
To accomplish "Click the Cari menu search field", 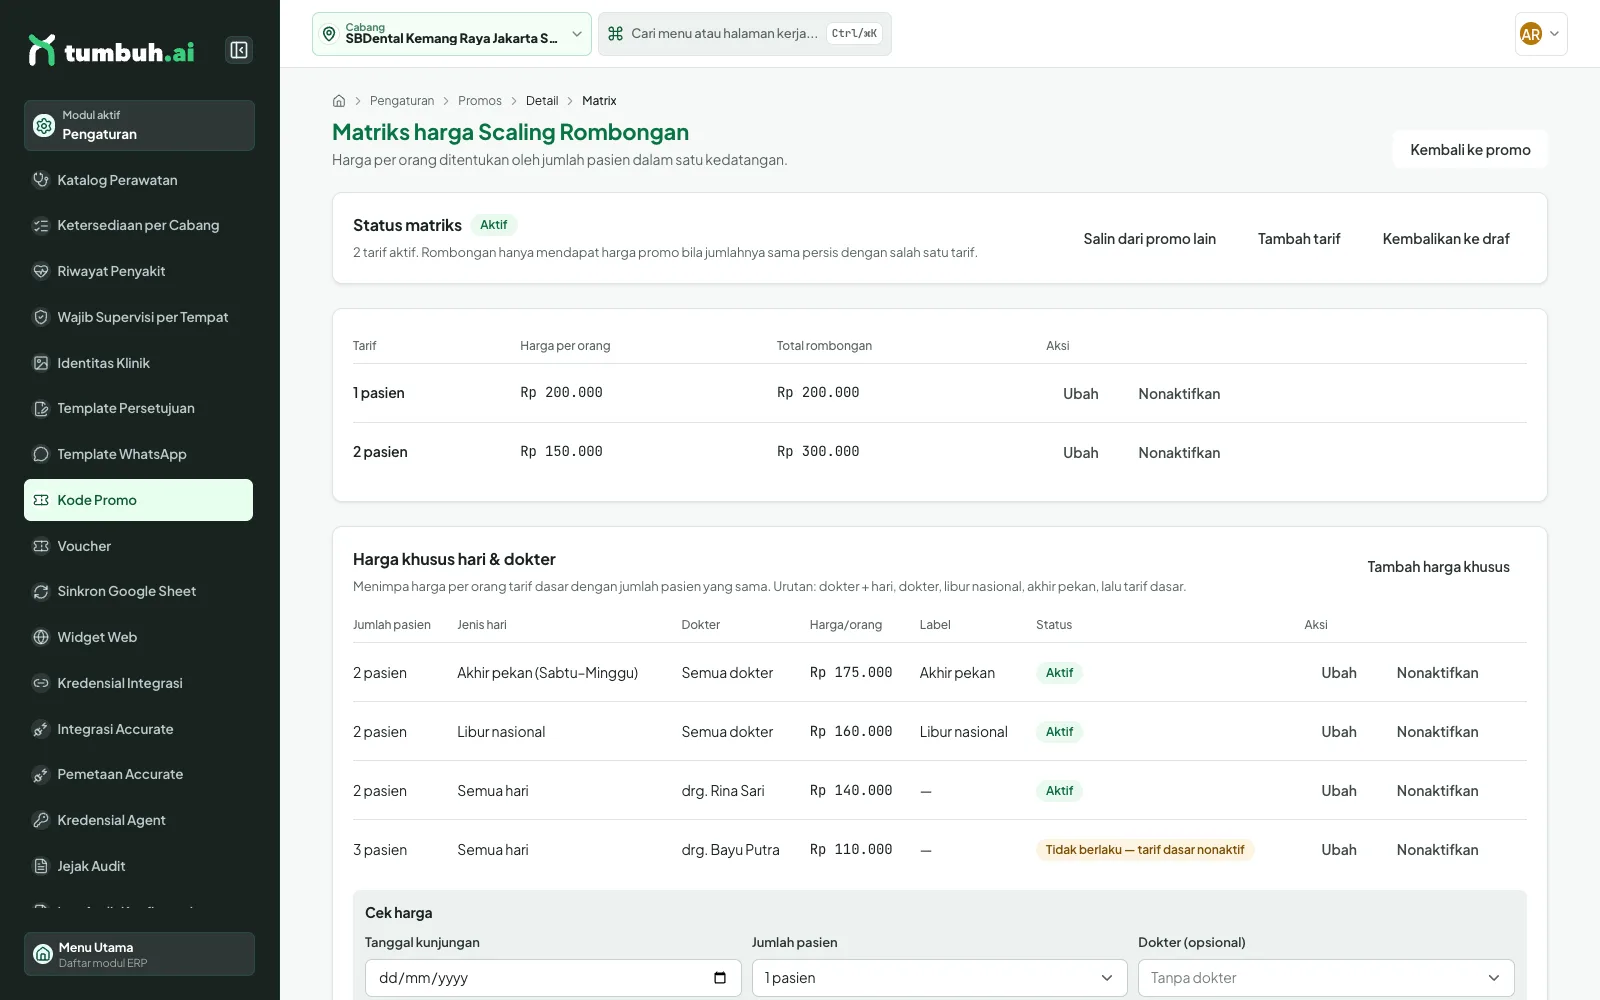I will coord(744,34).
